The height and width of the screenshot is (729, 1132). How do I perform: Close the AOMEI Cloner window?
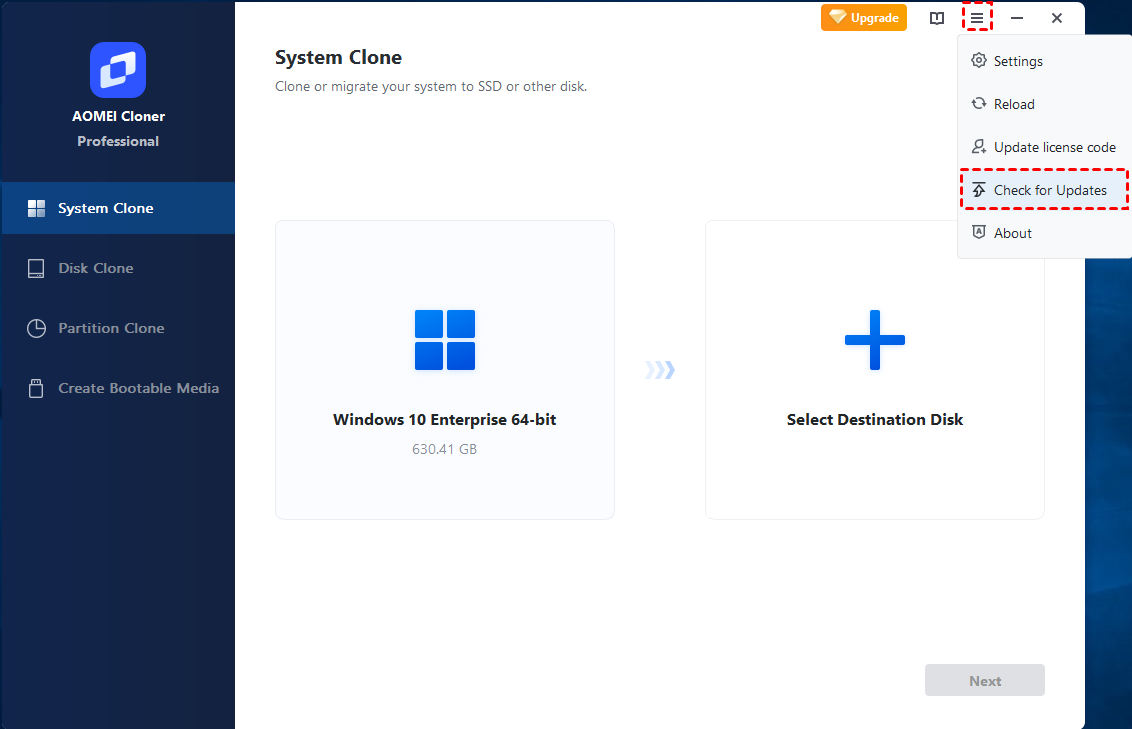pos(1057,18)
